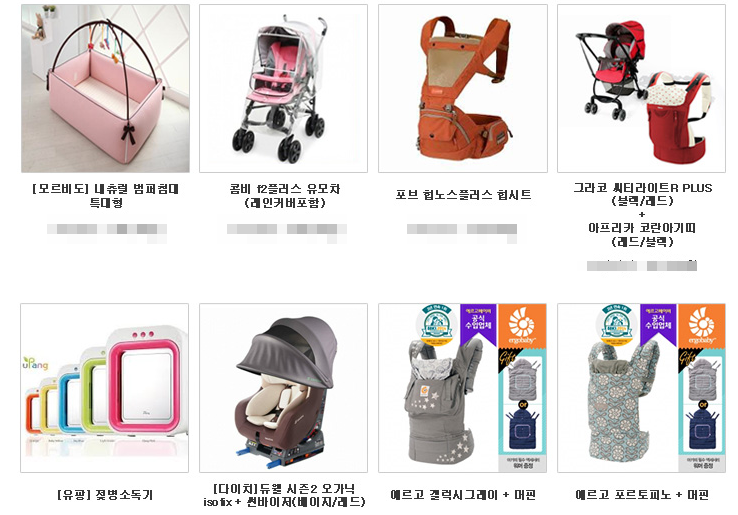
Task: Open the red stroller and carrier image
Action: 642,89
